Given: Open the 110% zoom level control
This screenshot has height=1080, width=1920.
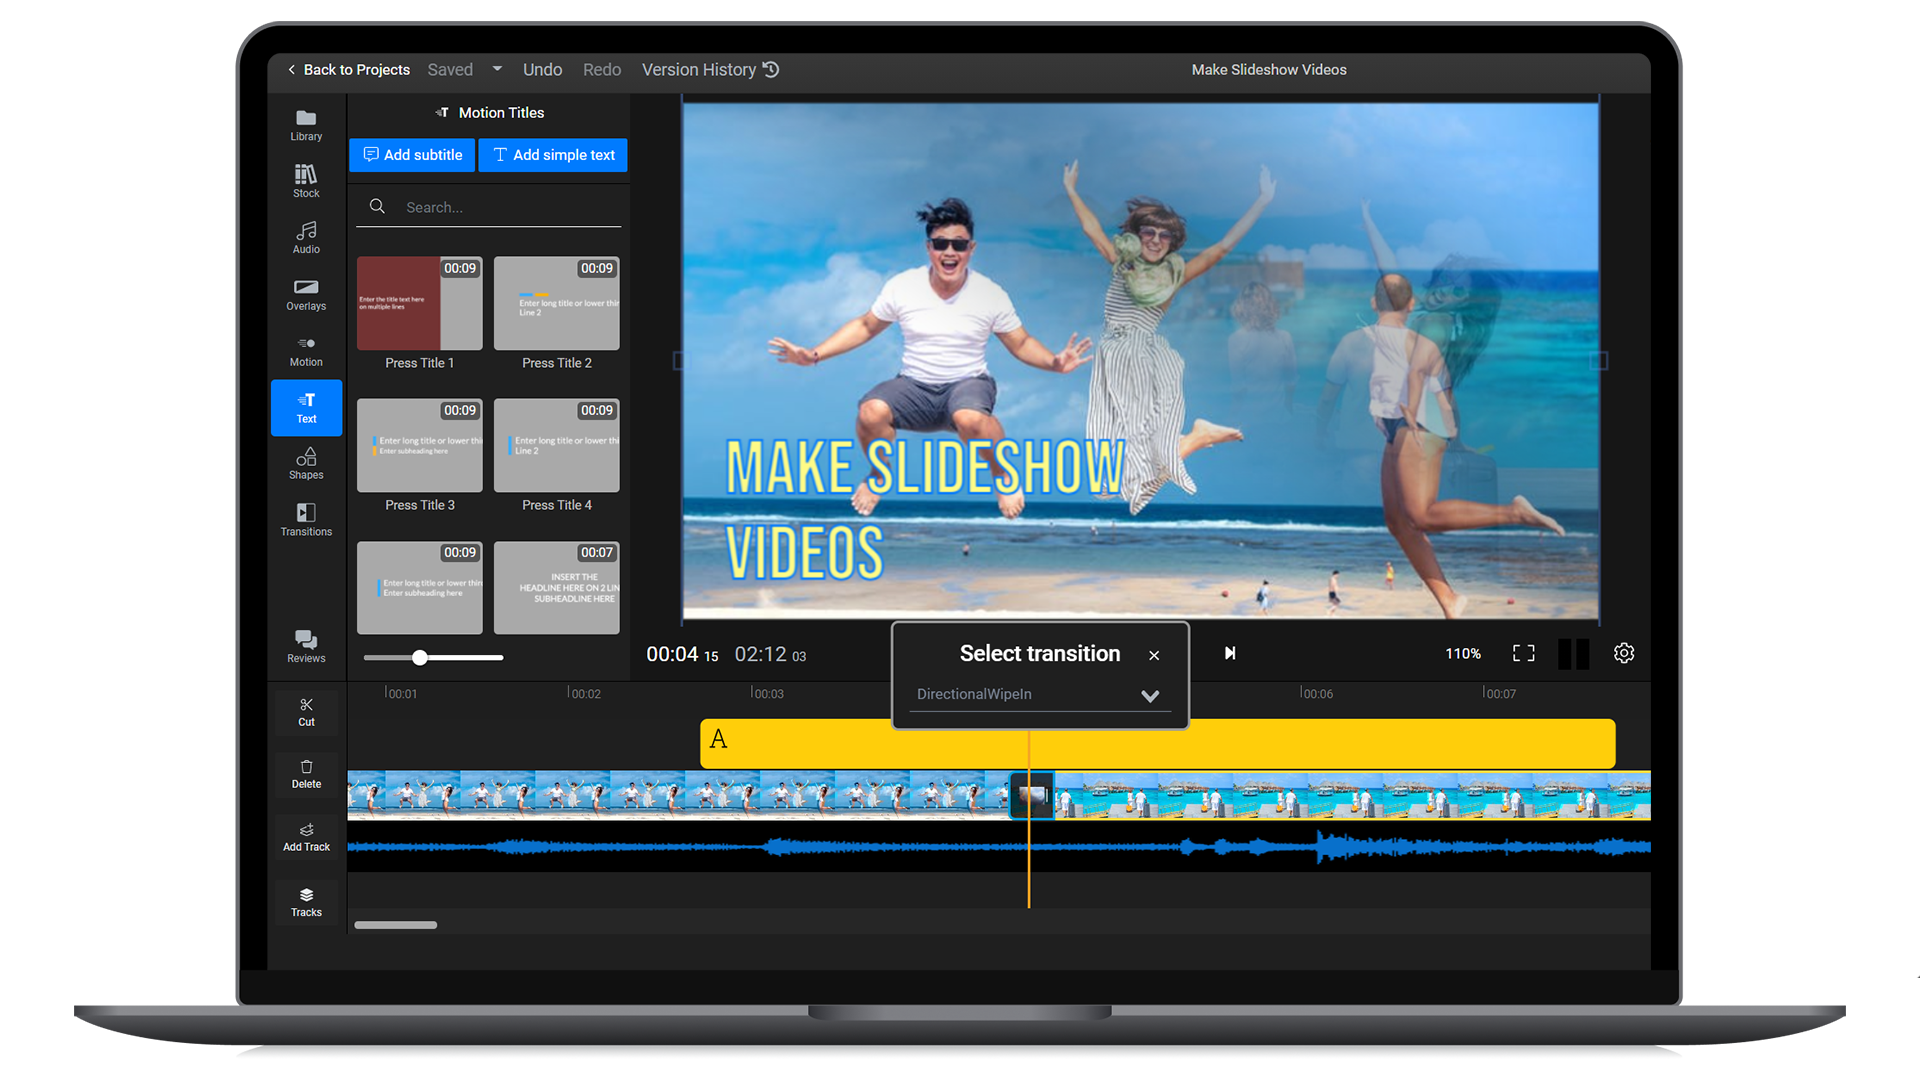Looking at the screenshot, I should 1463,653.
